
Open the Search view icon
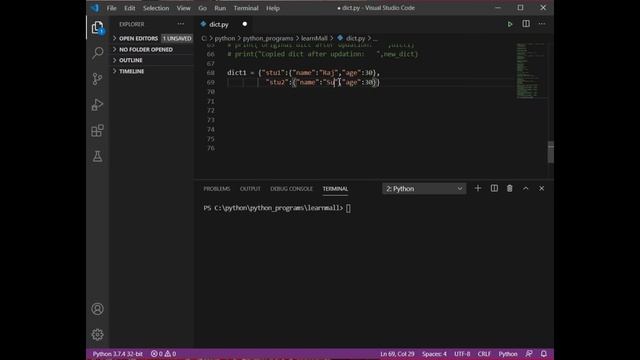pos(98,53)
